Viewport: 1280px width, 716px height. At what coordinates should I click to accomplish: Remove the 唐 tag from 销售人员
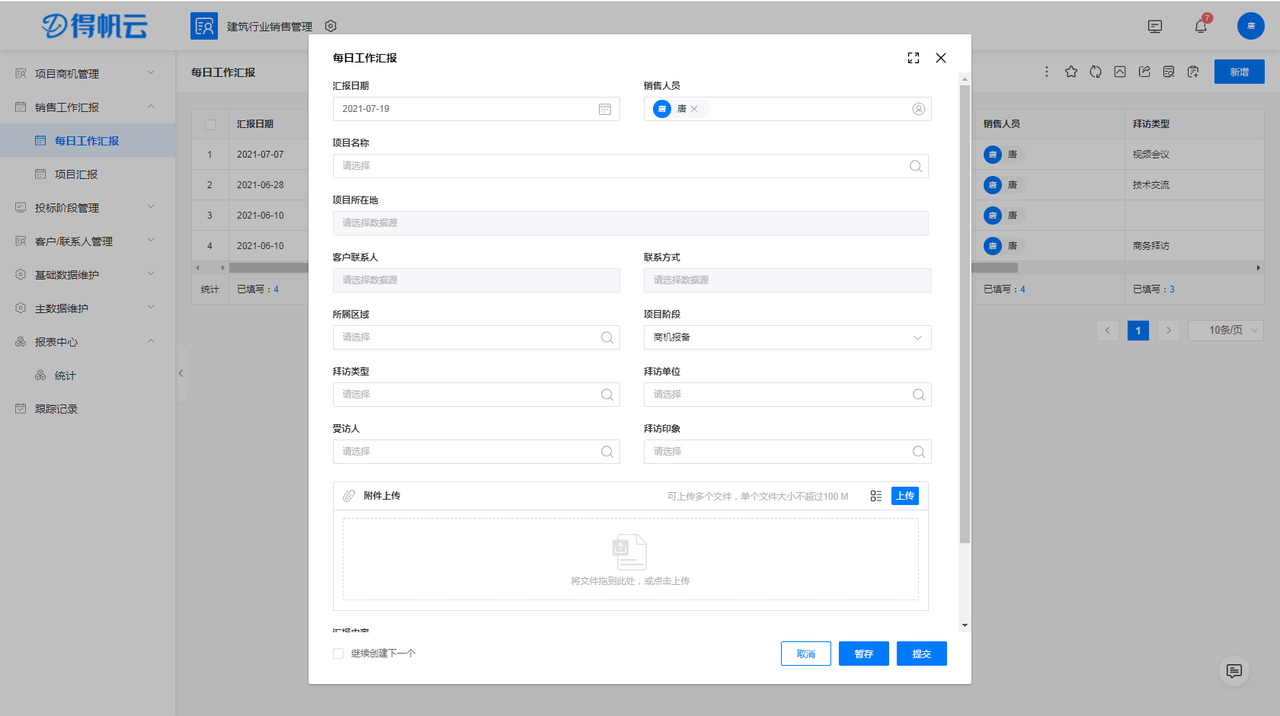coord(694,109)
